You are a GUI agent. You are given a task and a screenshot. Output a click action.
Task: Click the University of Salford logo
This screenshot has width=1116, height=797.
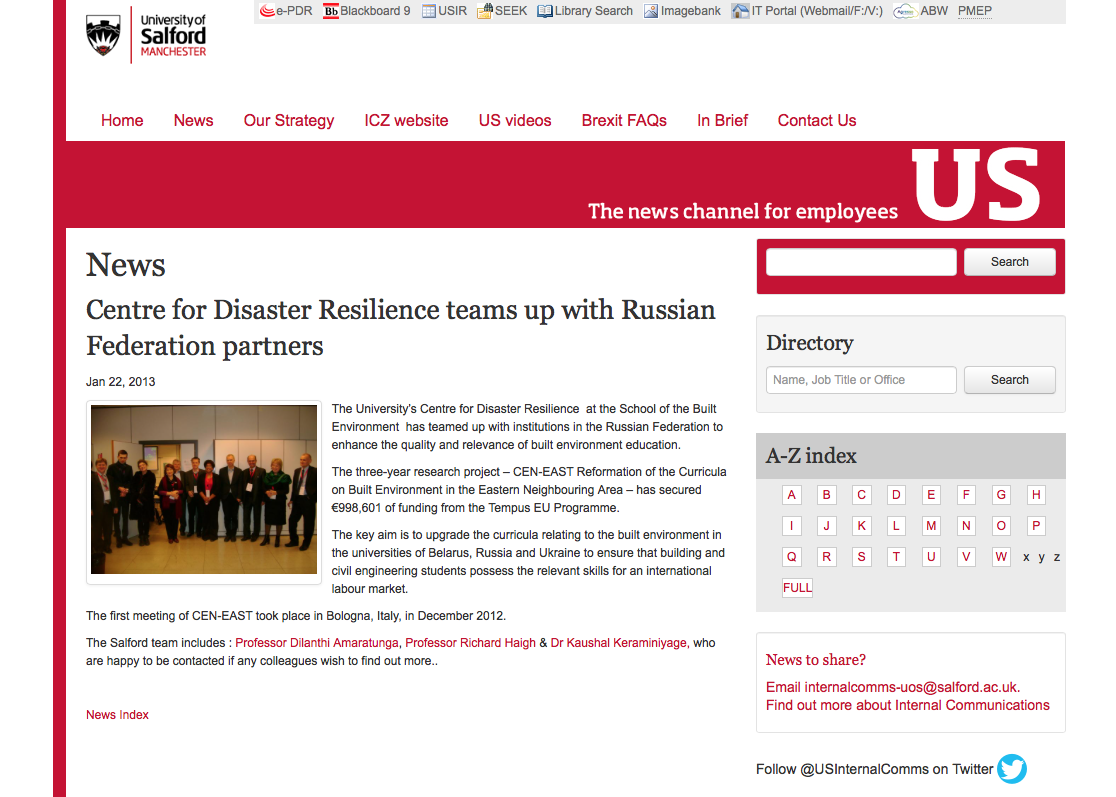pyautogui.click(x=146, y=35)
